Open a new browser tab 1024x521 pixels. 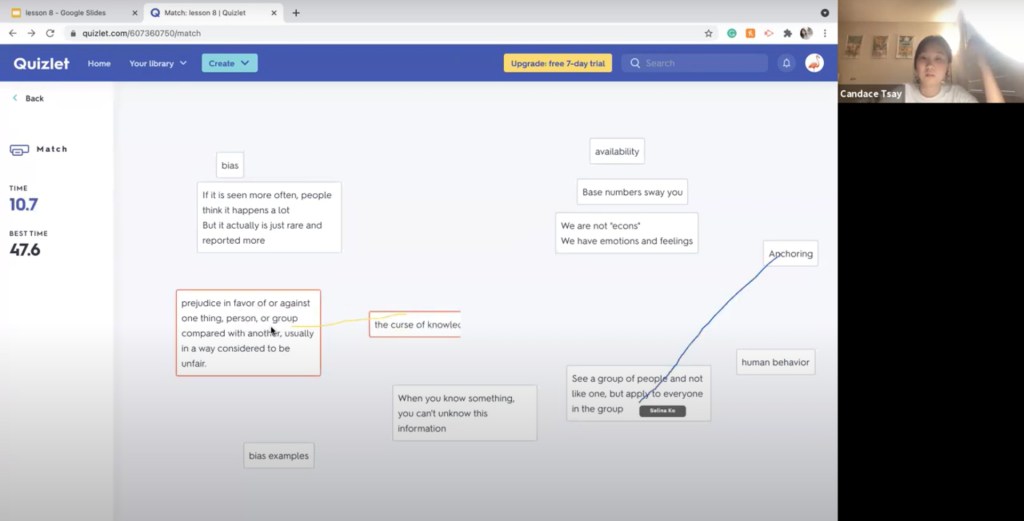tap(296, 13)
